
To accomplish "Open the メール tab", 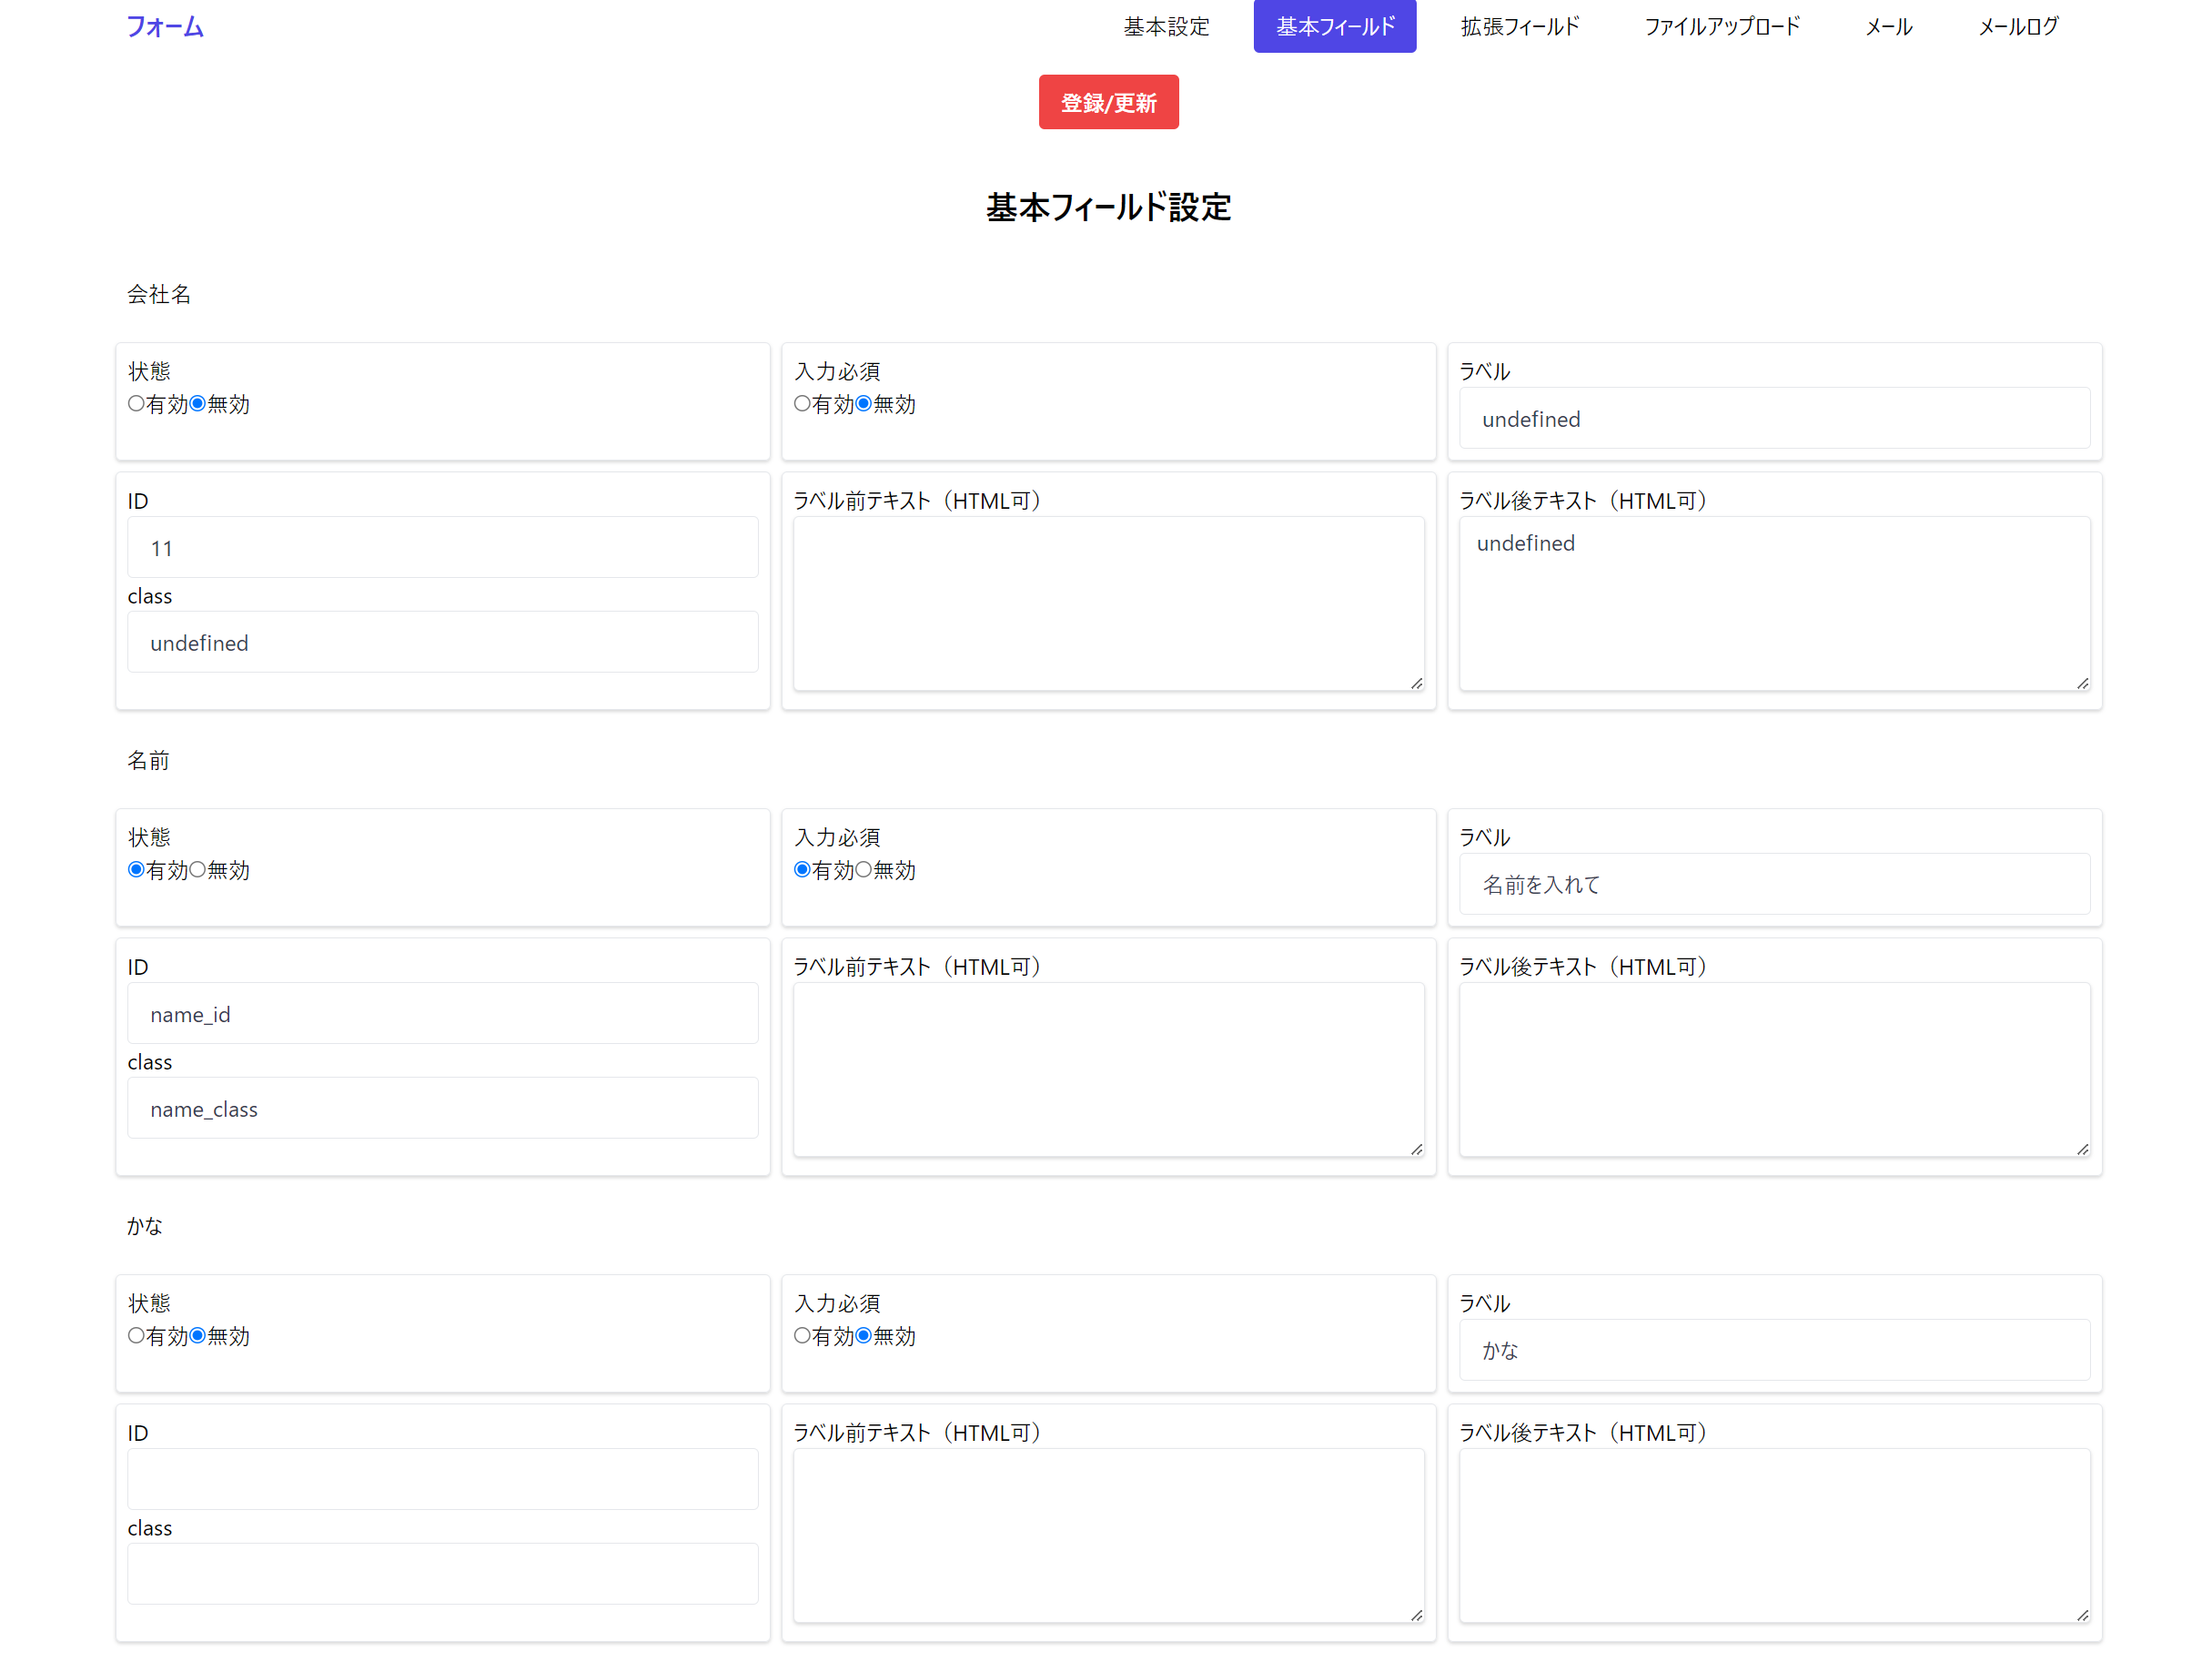I will [x=1888, y=27].
